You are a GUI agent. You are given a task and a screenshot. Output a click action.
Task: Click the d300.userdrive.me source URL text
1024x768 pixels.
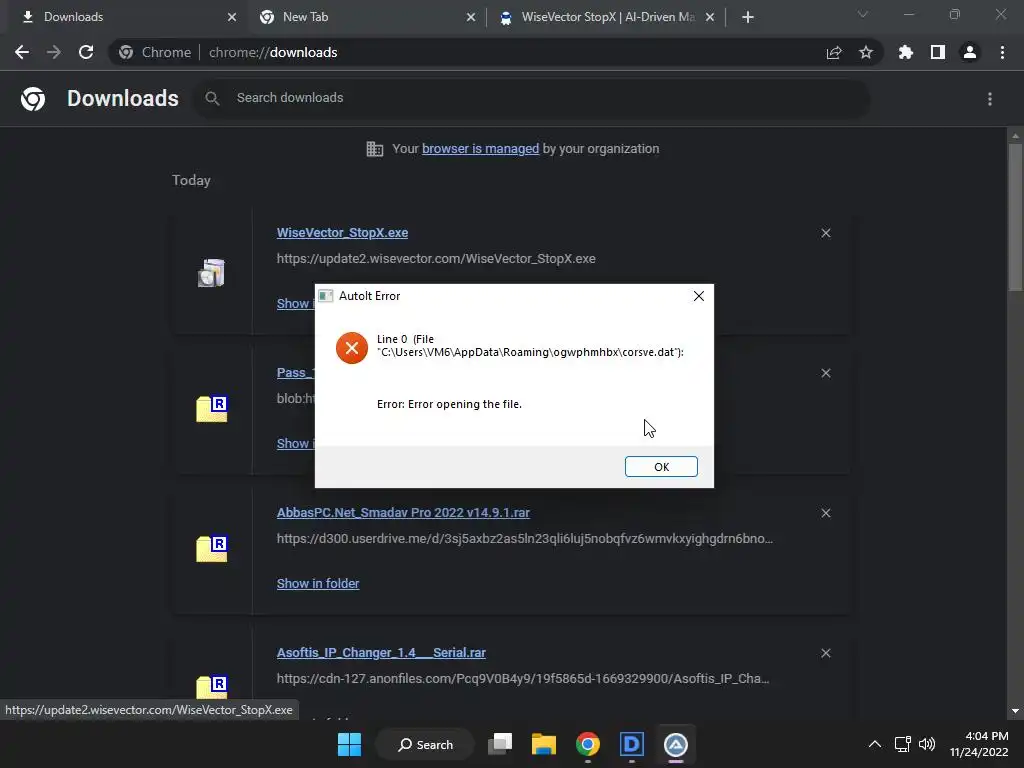524,539
